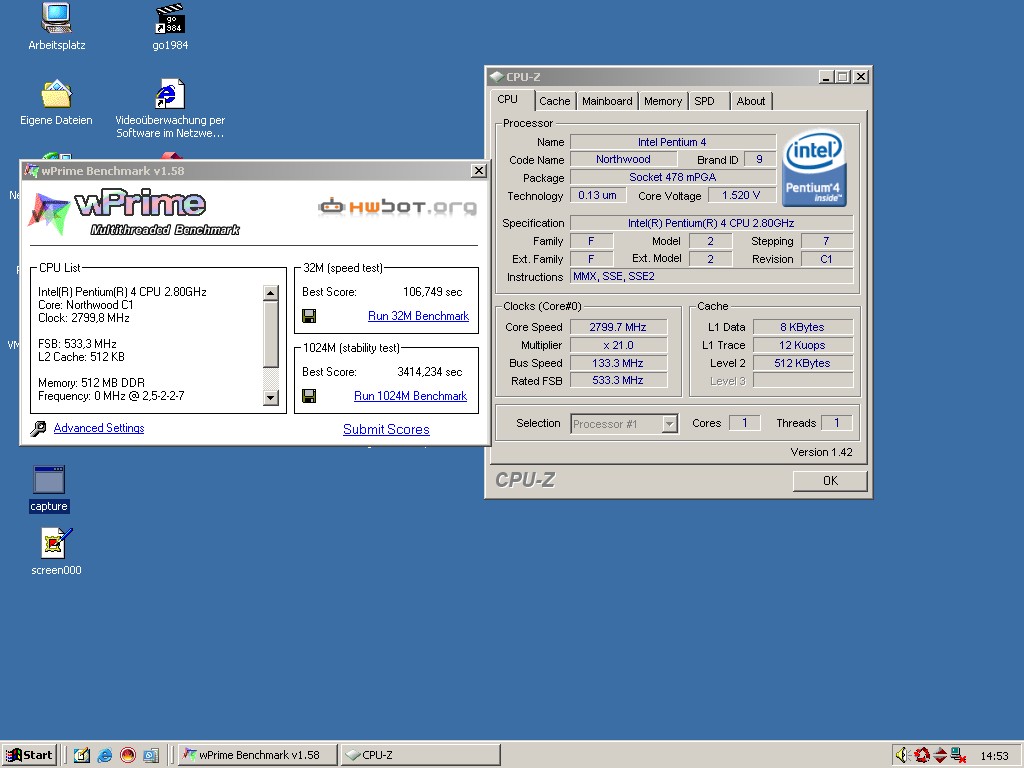Click the first quick launch notepad icon
This screenshot has width=1024, height=768.
point(82,755)
